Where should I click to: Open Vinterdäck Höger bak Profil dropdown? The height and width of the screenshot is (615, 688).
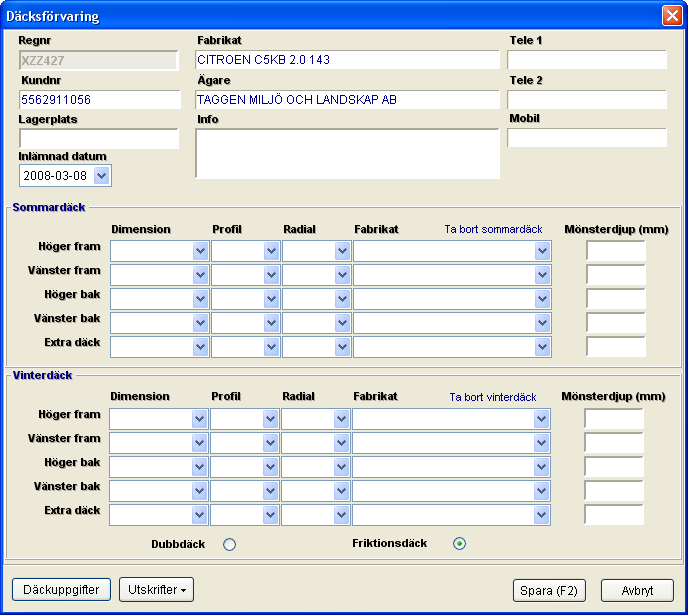click(x=271, y=467)
